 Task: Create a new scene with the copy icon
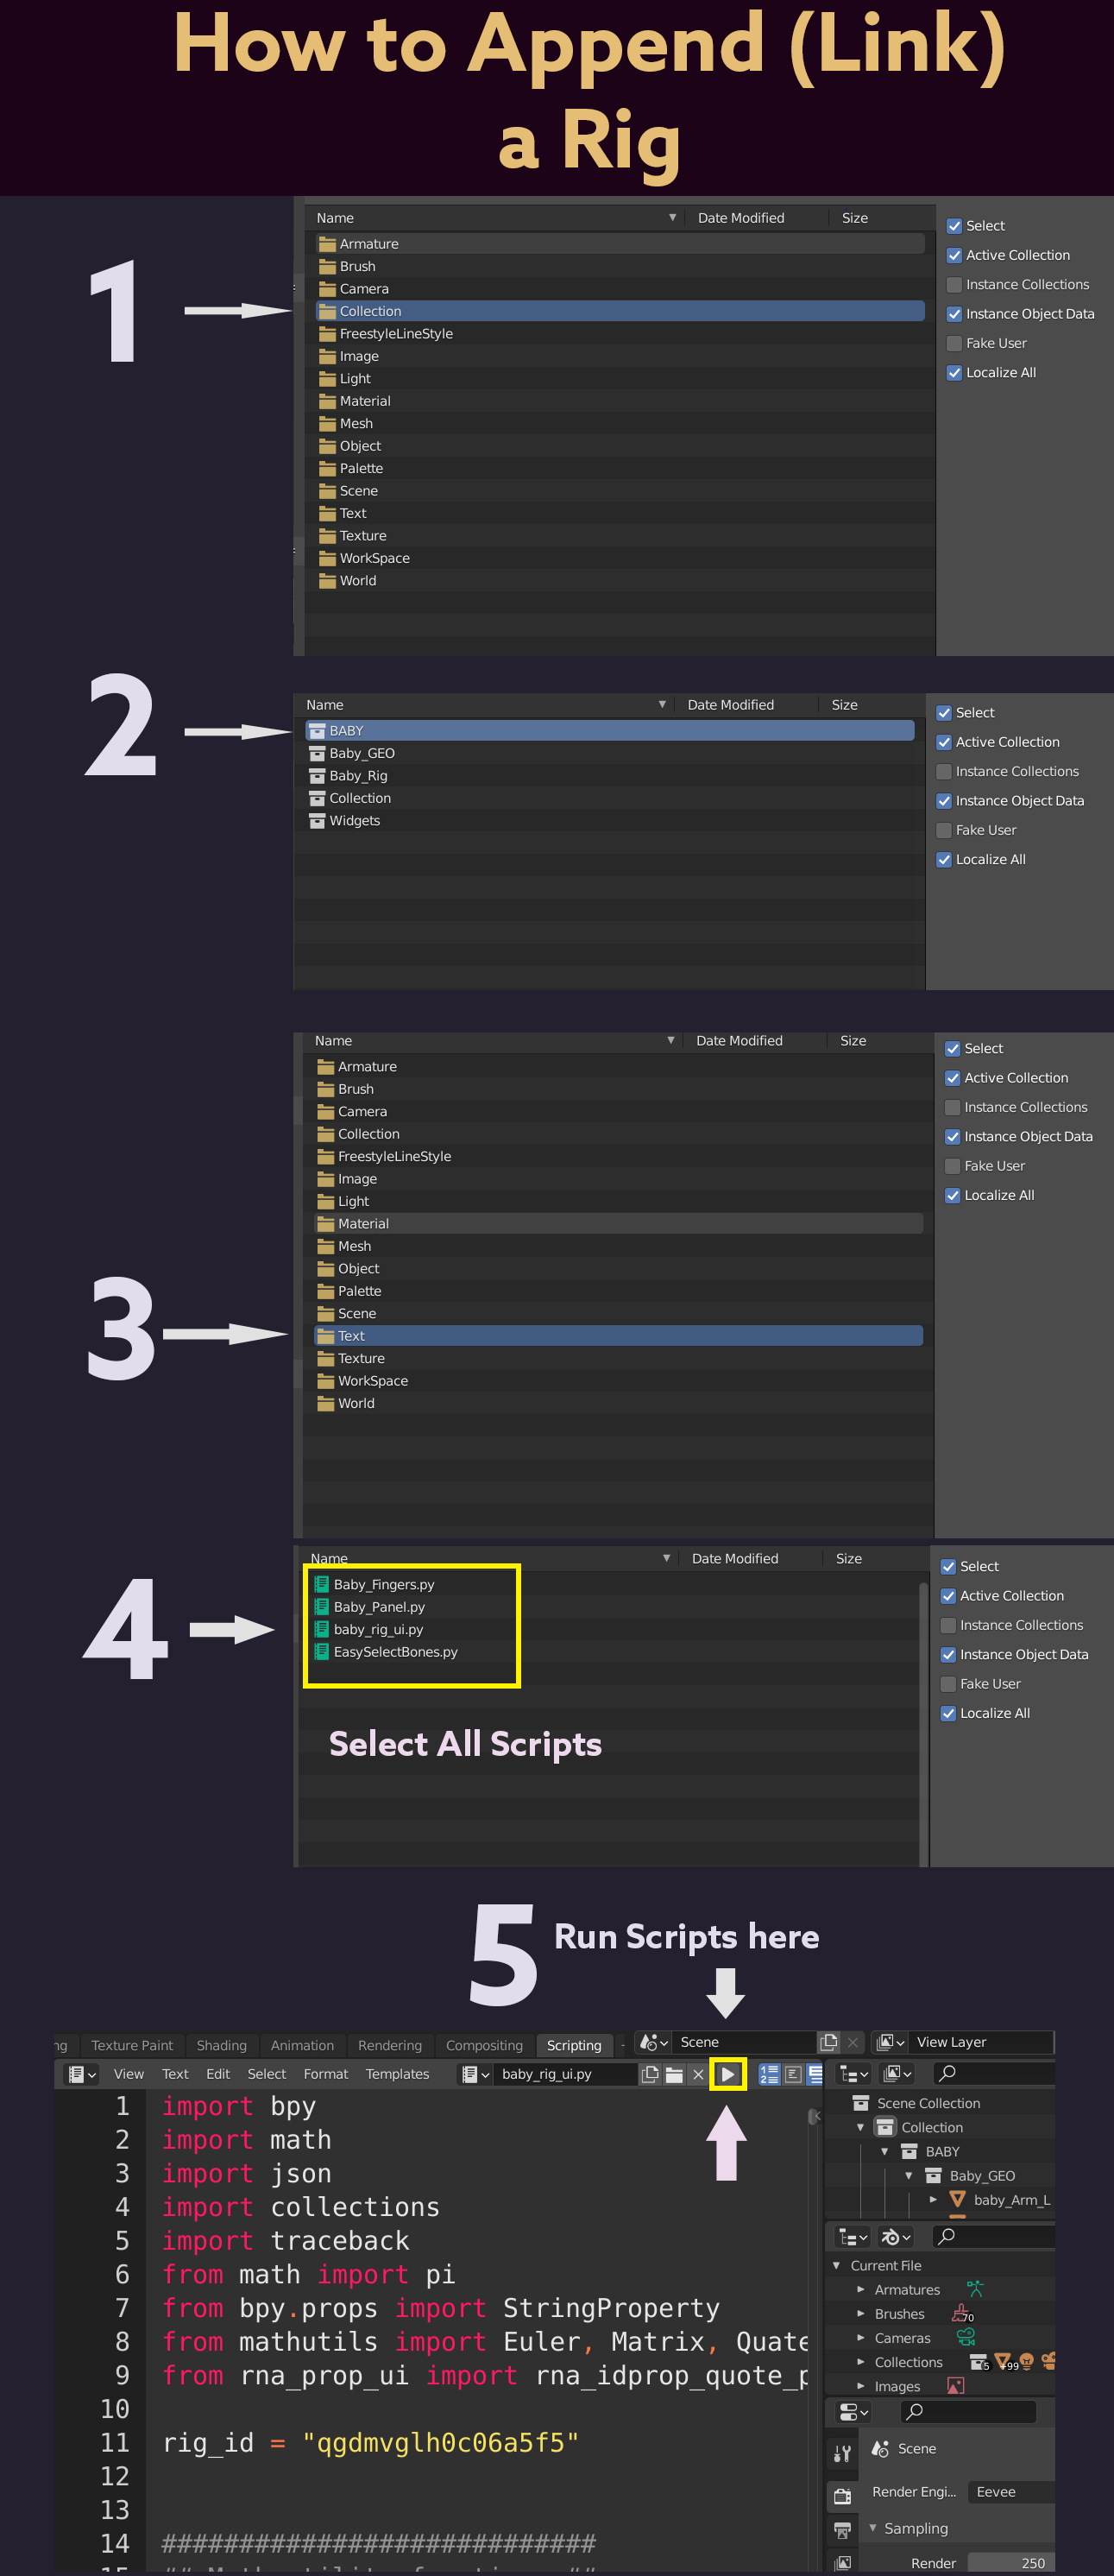coord(829,2042)
